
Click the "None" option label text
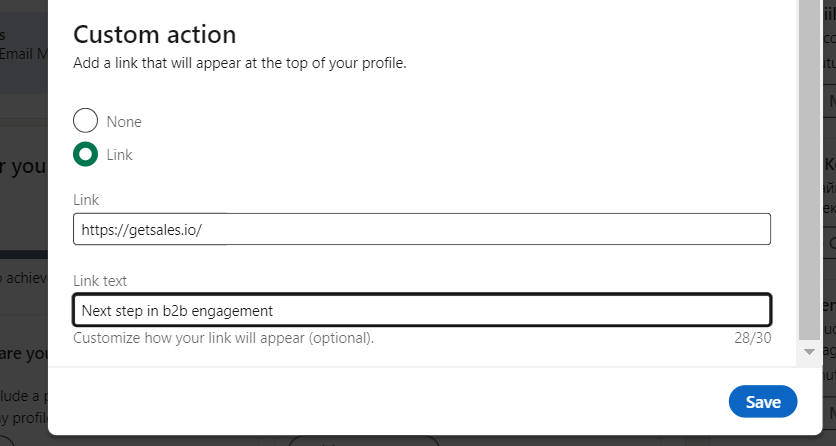click(x=124, y=122)
